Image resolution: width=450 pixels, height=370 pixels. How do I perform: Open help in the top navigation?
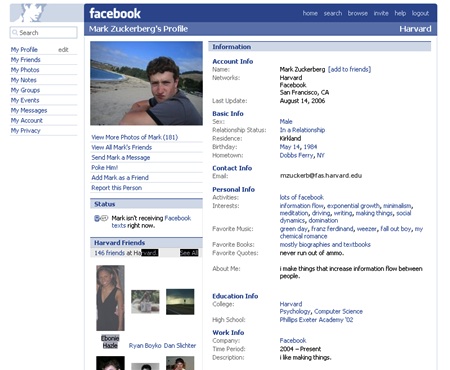(400, 13)
